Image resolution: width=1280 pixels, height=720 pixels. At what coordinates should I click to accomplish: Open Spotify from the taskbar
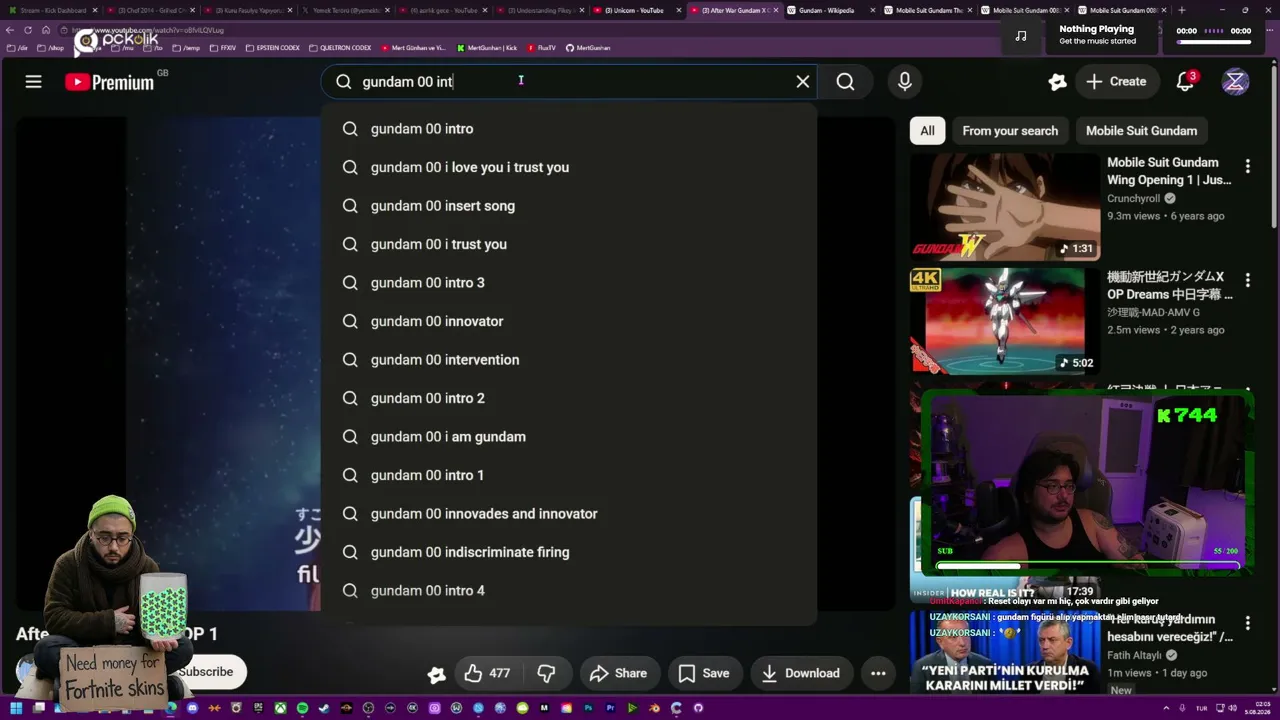tap(303, 708)
